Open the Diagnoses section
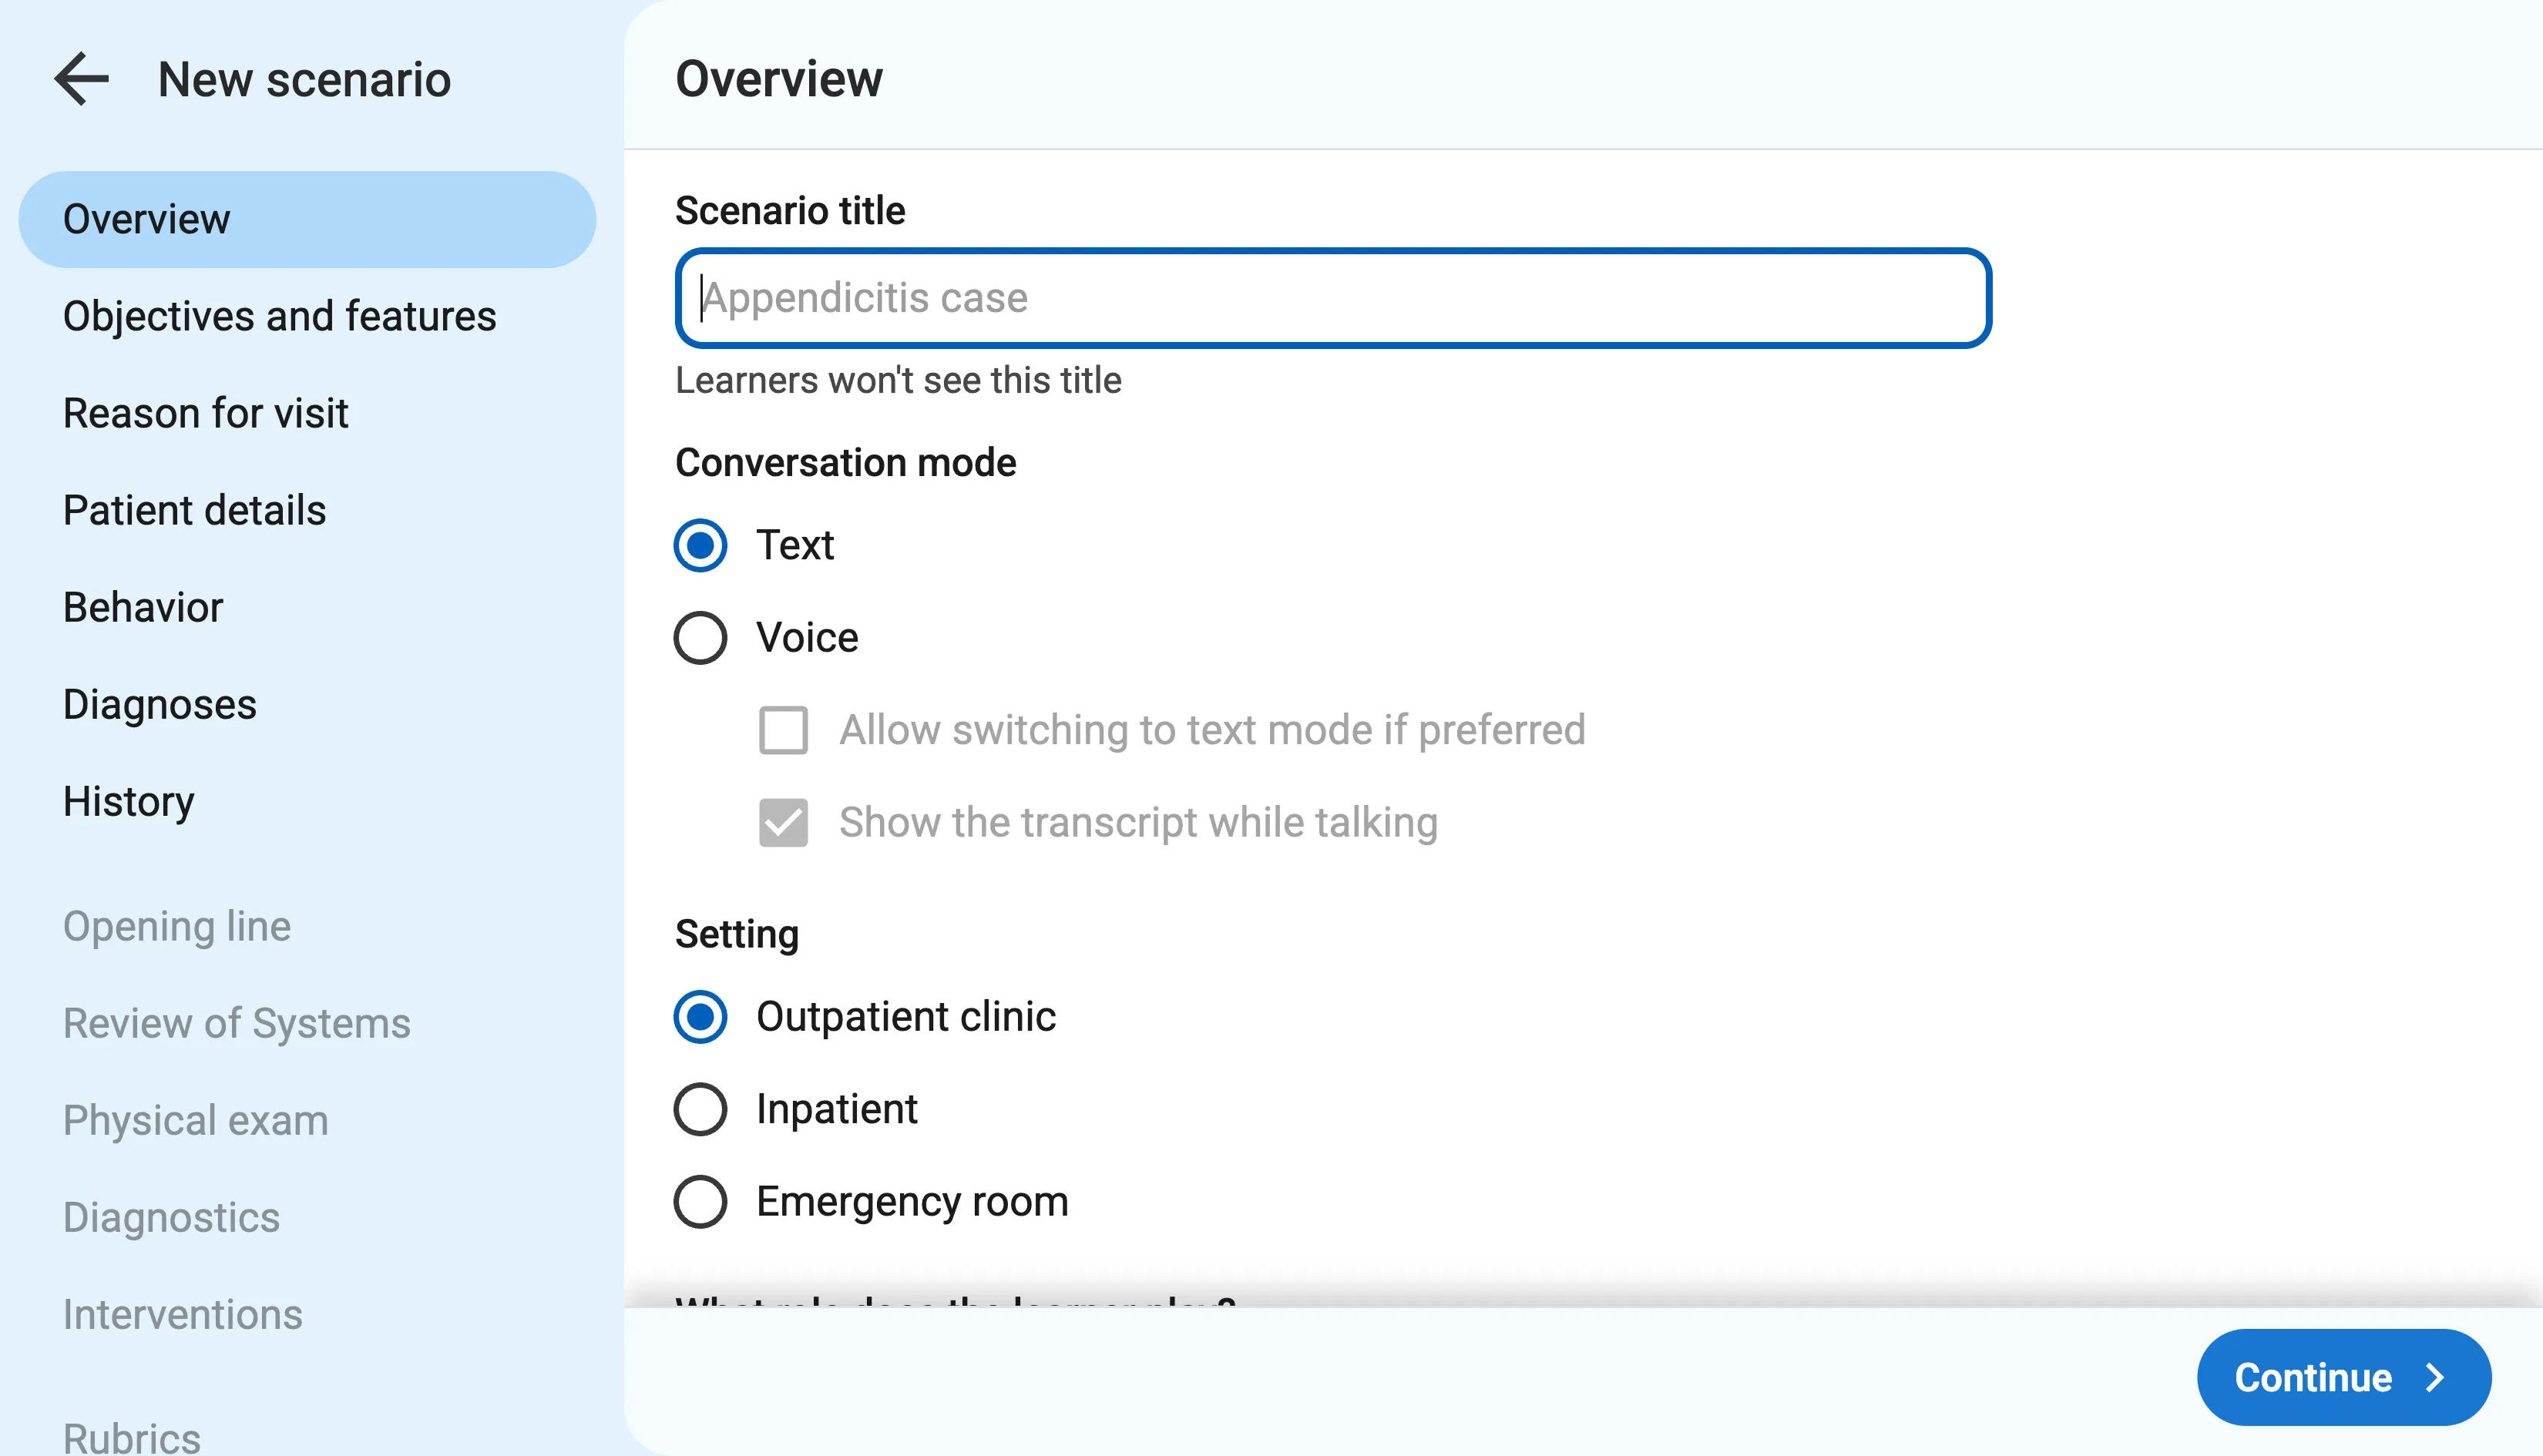Screen dimensions: 2543x1456 pos(159,704)
